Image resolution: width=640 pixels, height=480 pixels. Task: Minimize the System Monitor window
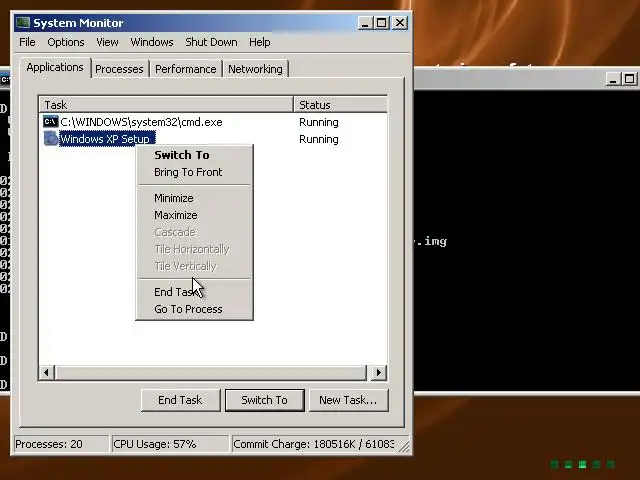(366, 23)
